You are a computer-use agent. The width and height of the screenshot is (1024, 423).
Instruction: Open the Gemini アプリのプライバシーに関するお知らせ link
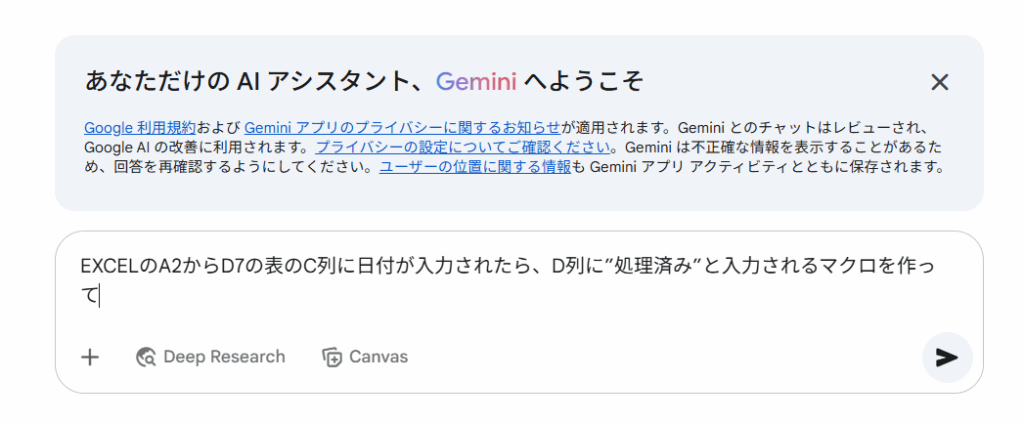pos(402,127)
